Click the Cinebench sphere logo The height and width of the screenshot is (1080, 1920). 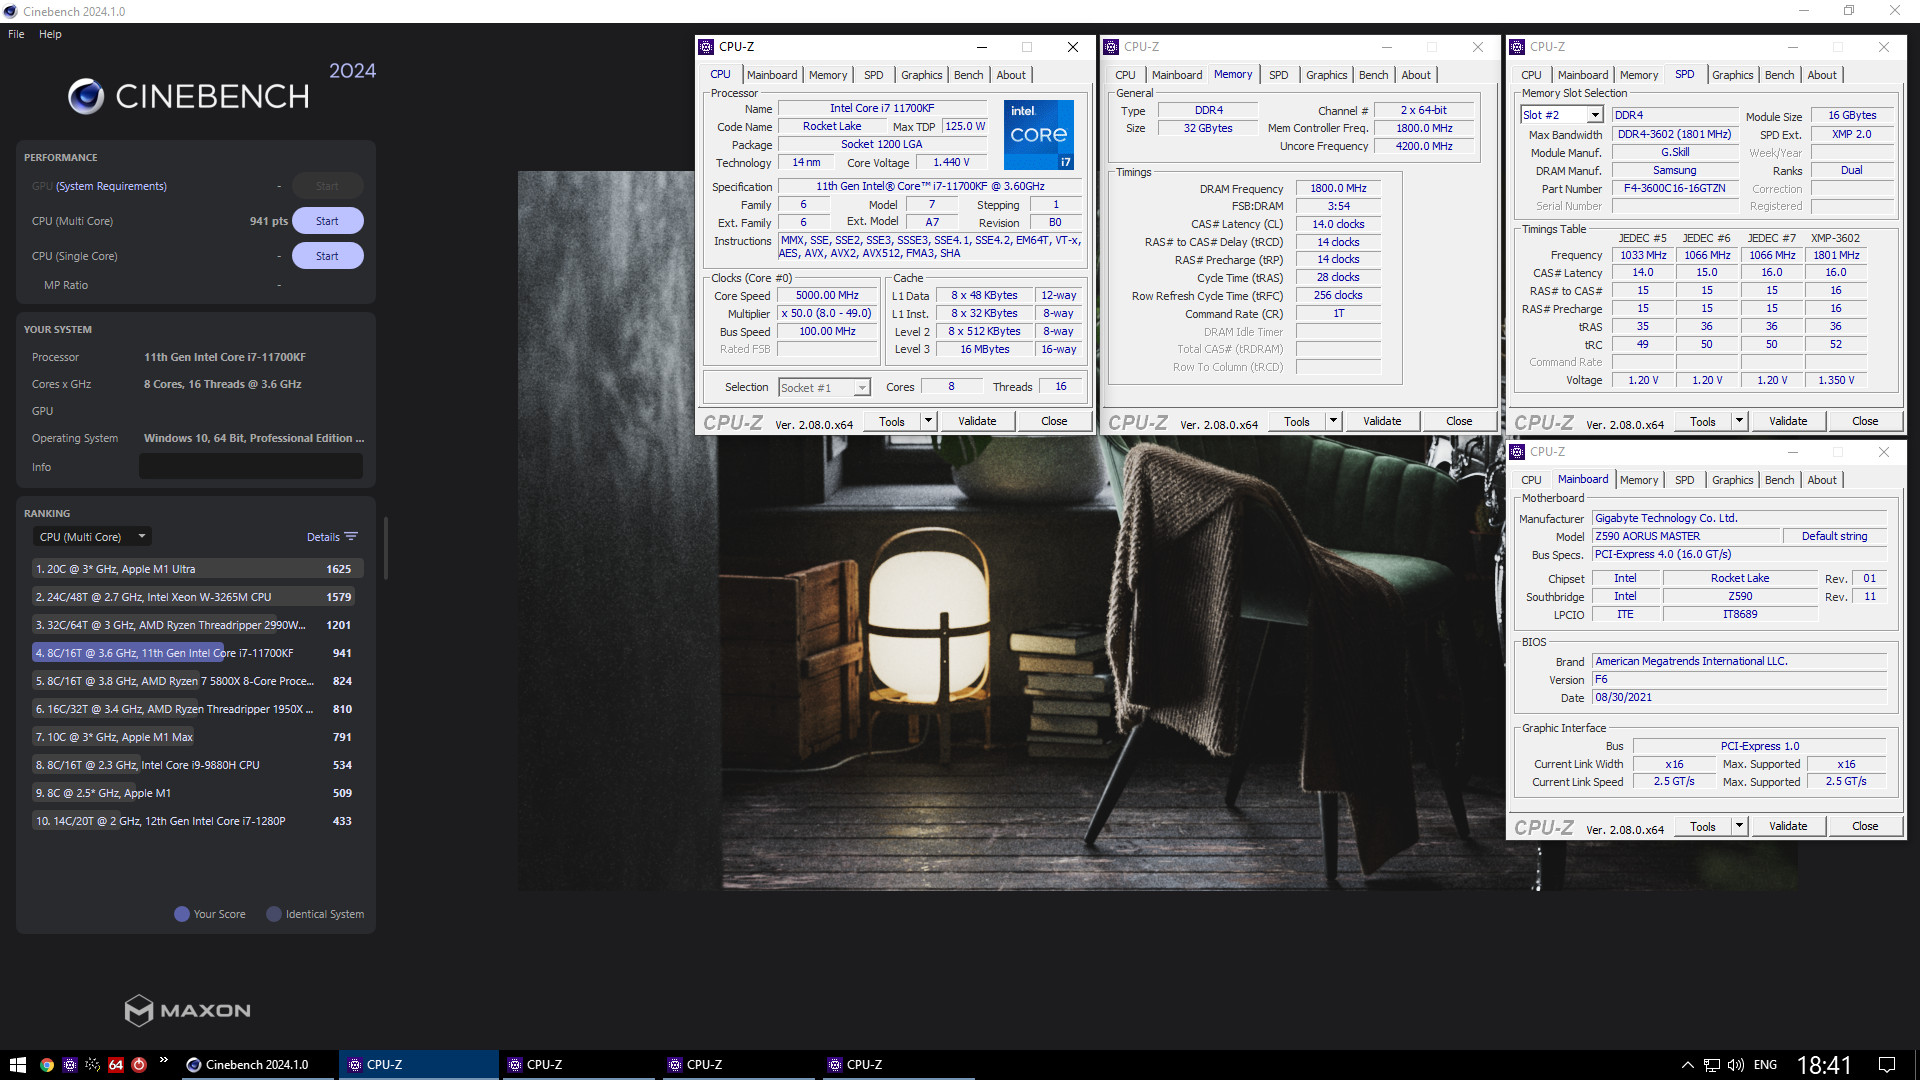click(86, 96)
